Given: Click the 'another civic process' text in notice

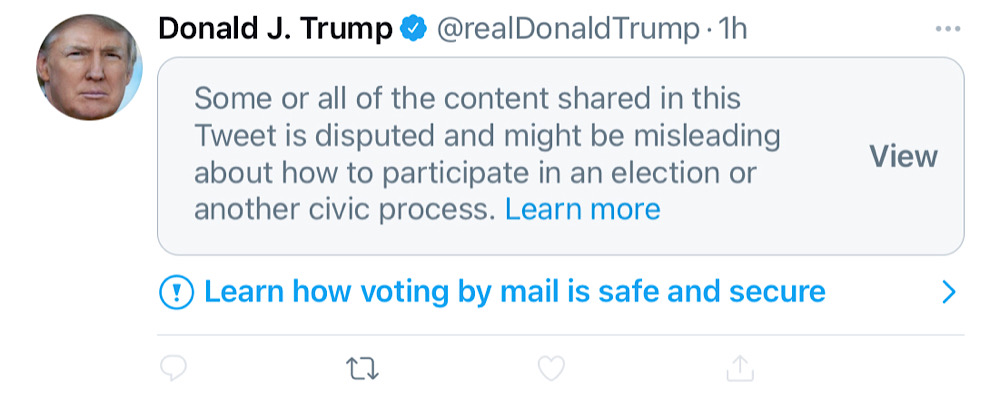Looking at the screenshot, I should (x=345, y=209).
